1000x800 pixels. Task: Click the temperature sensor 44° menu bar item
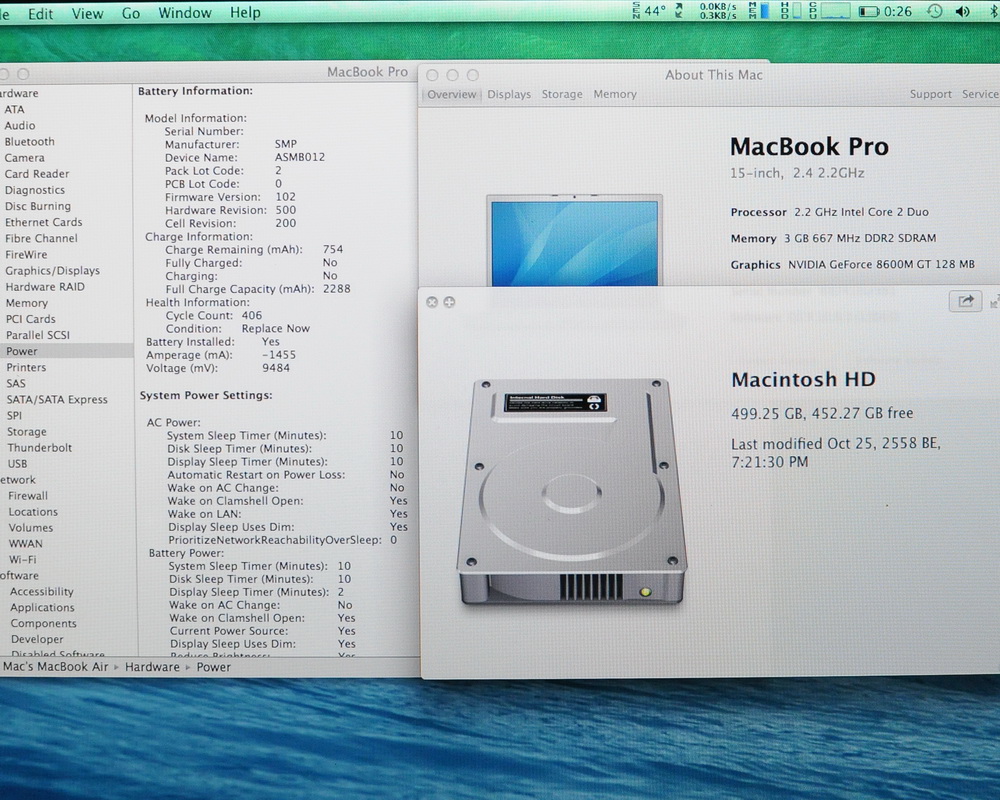649,10
